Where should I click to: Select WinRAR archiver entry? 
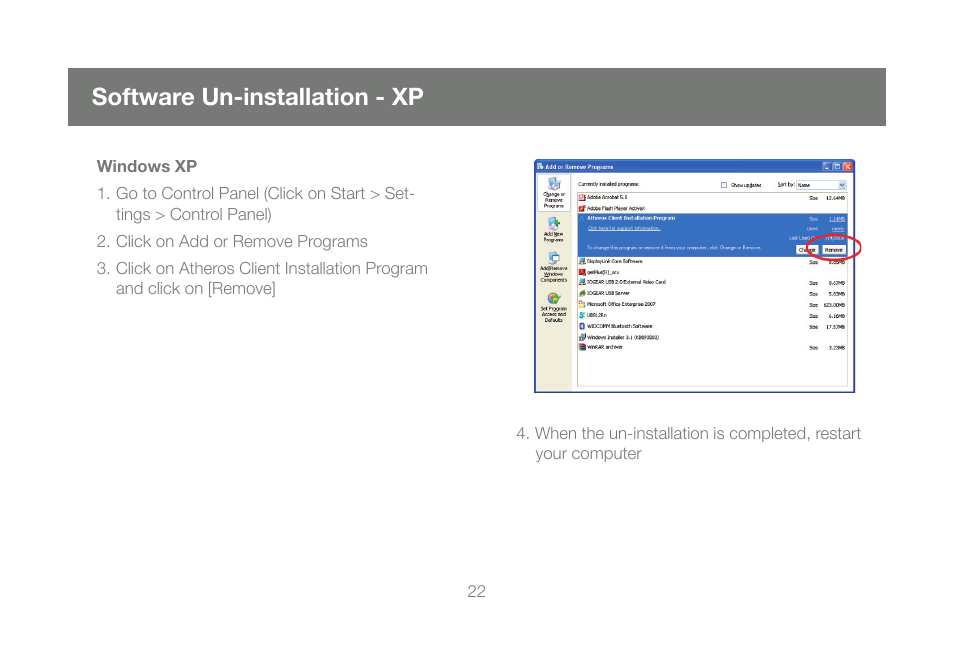click(712, 347)
